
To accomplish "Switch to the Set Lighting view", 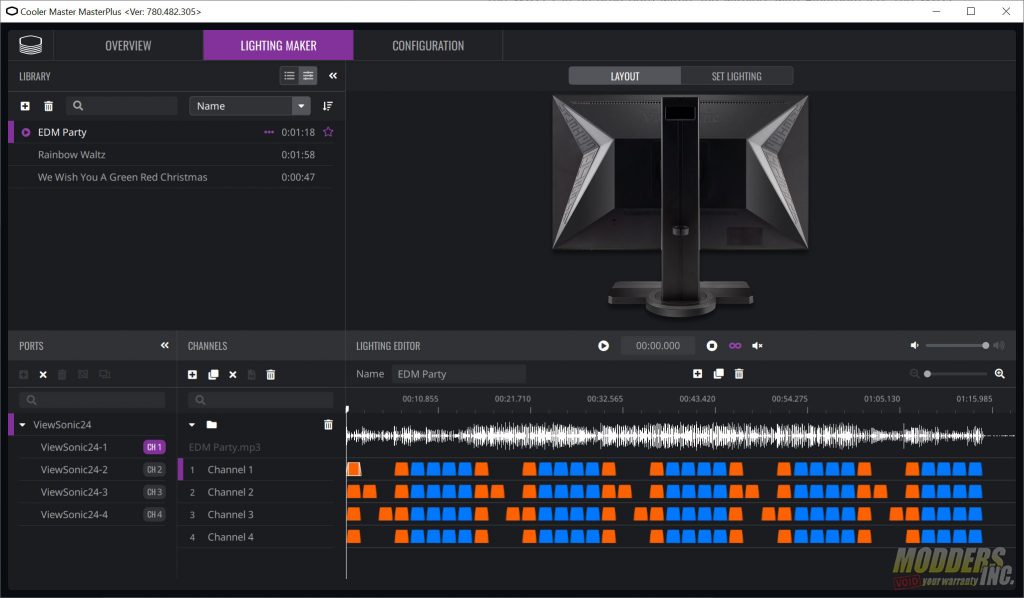I will [737, 76].
